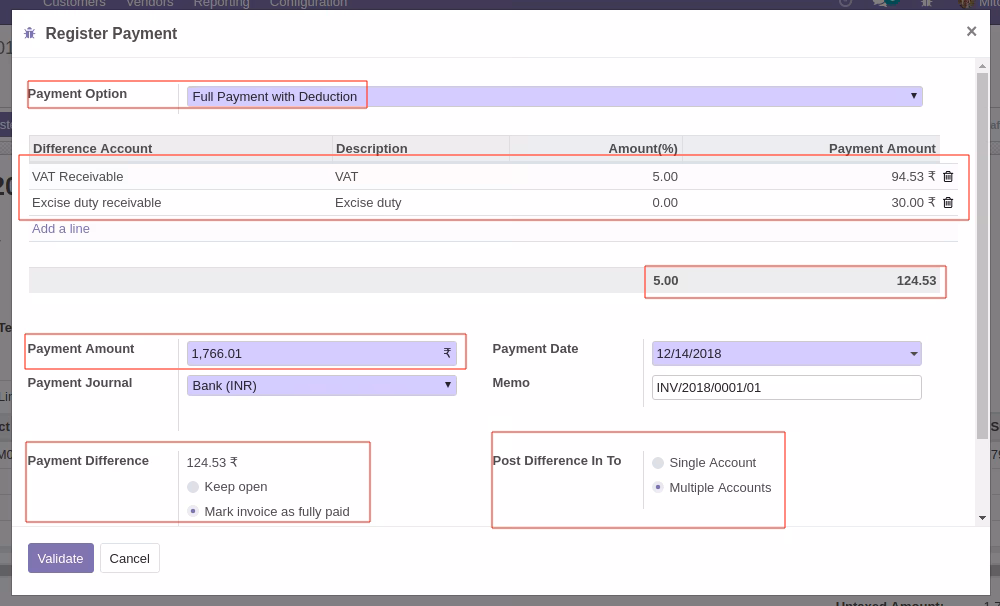
Task: Close the Register Payment dialog
Action: (971, 31)
